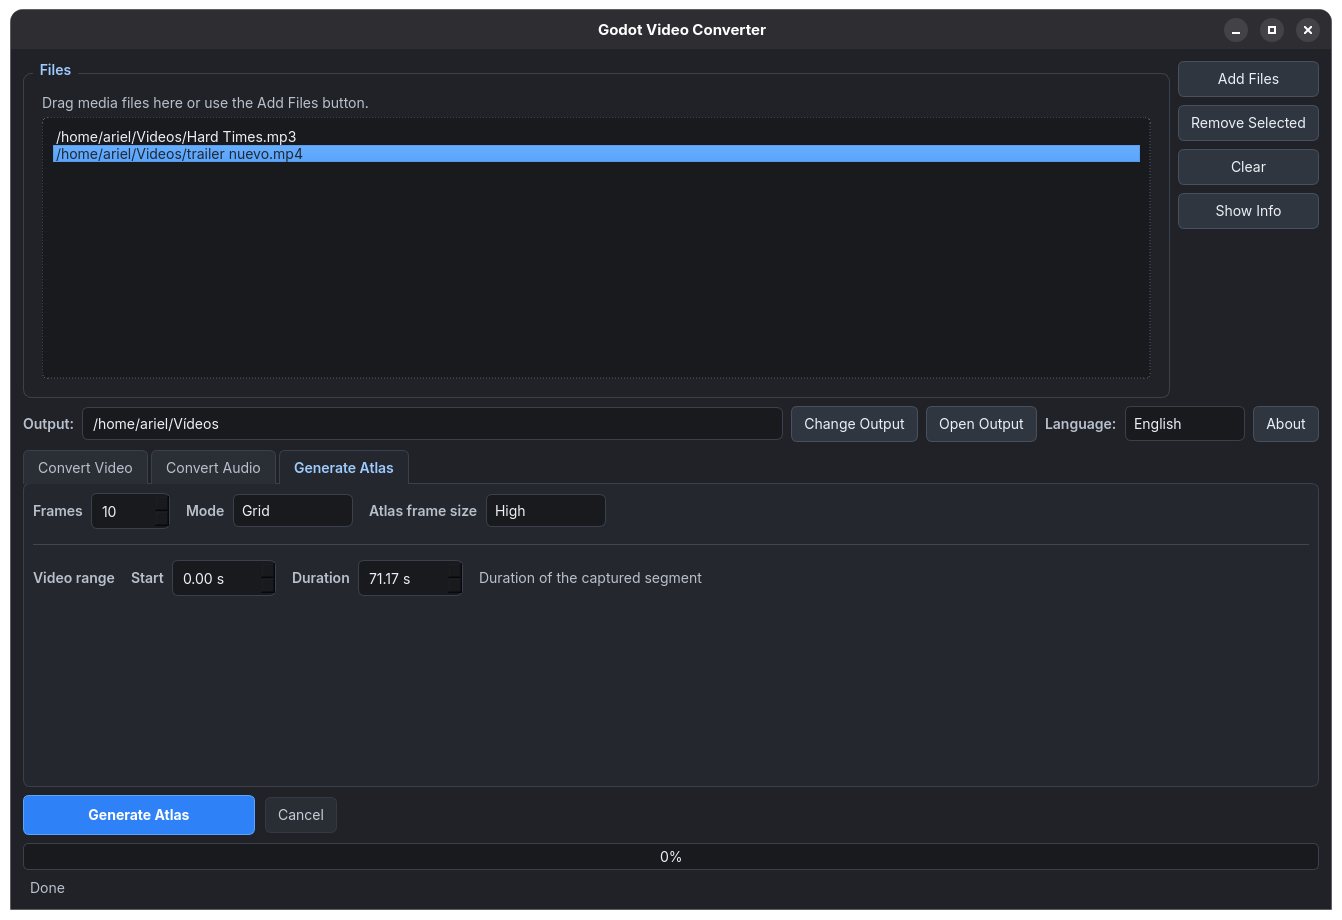
Task: Increase the Frames count with up arrow
Action: (x=161, y=503)
